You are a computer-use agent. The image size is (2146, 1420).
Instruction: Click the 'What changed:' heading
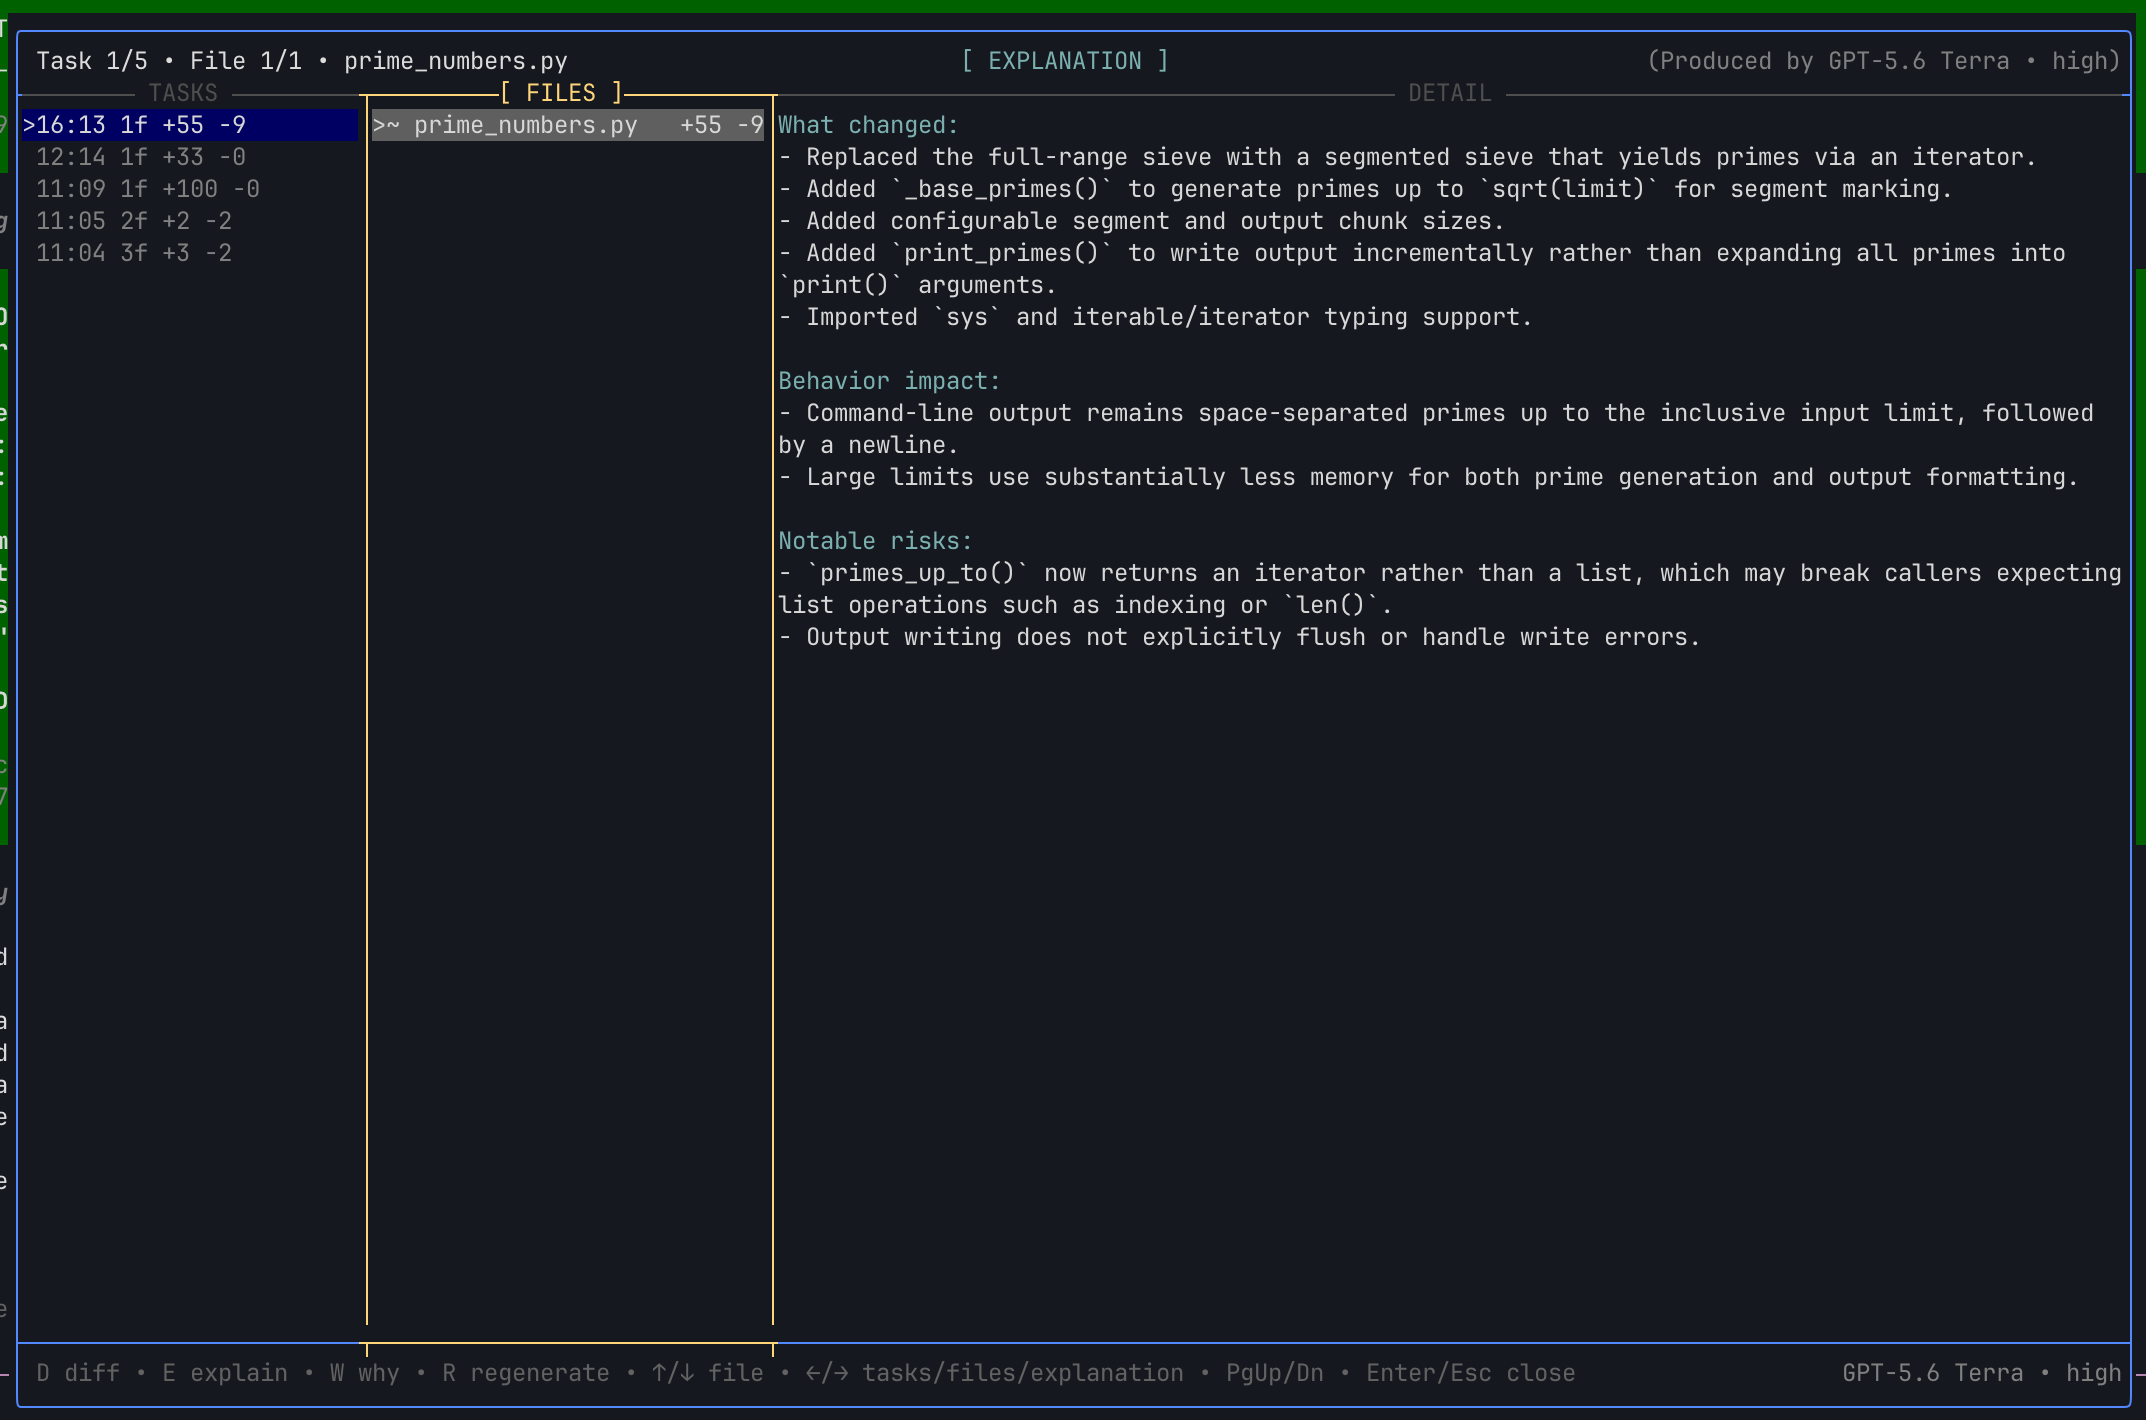coord(868,125)
